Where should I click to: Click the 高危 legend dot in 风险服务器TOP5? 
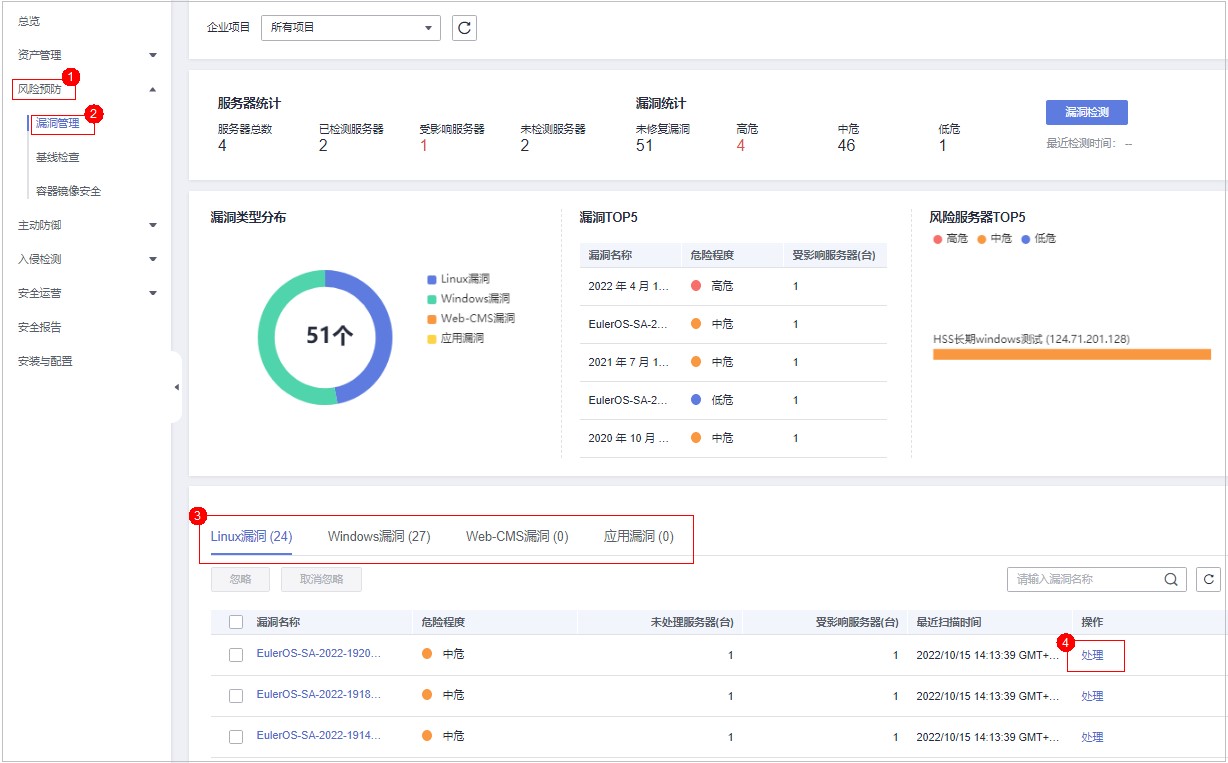[x=937, y=239]
